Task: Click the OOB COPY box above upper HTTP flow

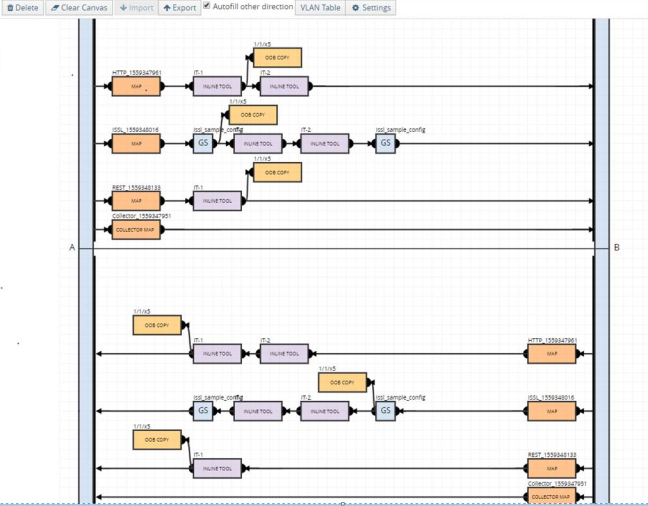Action: coord(277,58)
